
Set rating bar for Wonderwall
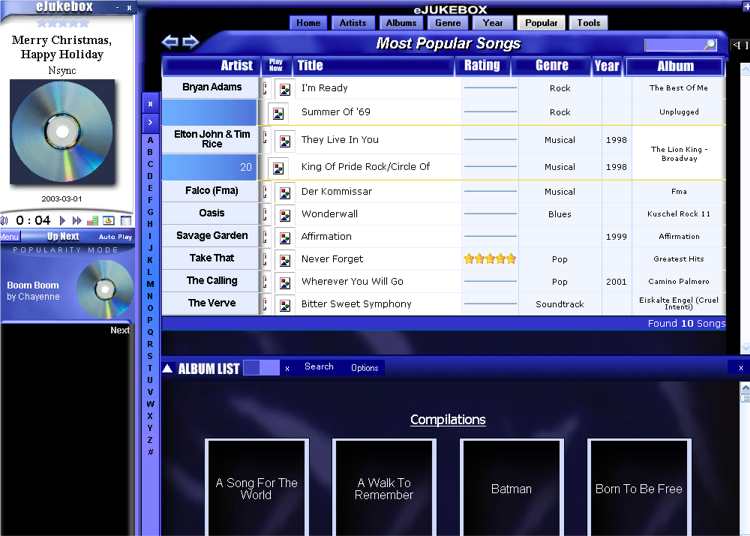point(490,214)
